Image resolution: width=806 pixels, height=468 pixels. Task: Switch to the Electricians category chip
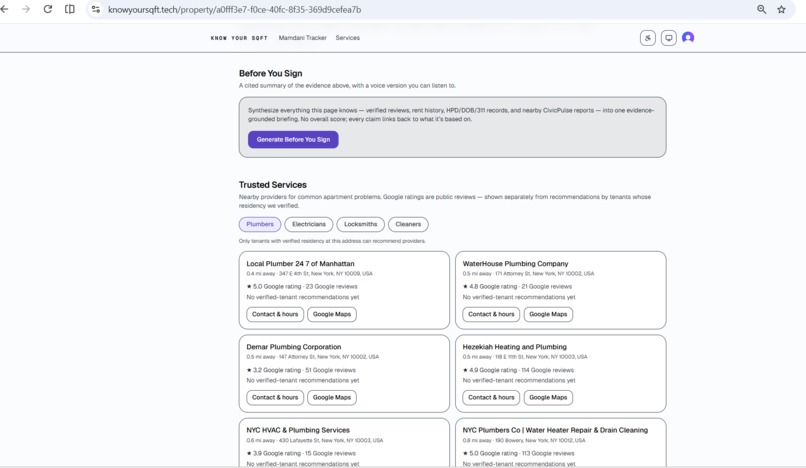pyautogui.click(x=308, y=224)
